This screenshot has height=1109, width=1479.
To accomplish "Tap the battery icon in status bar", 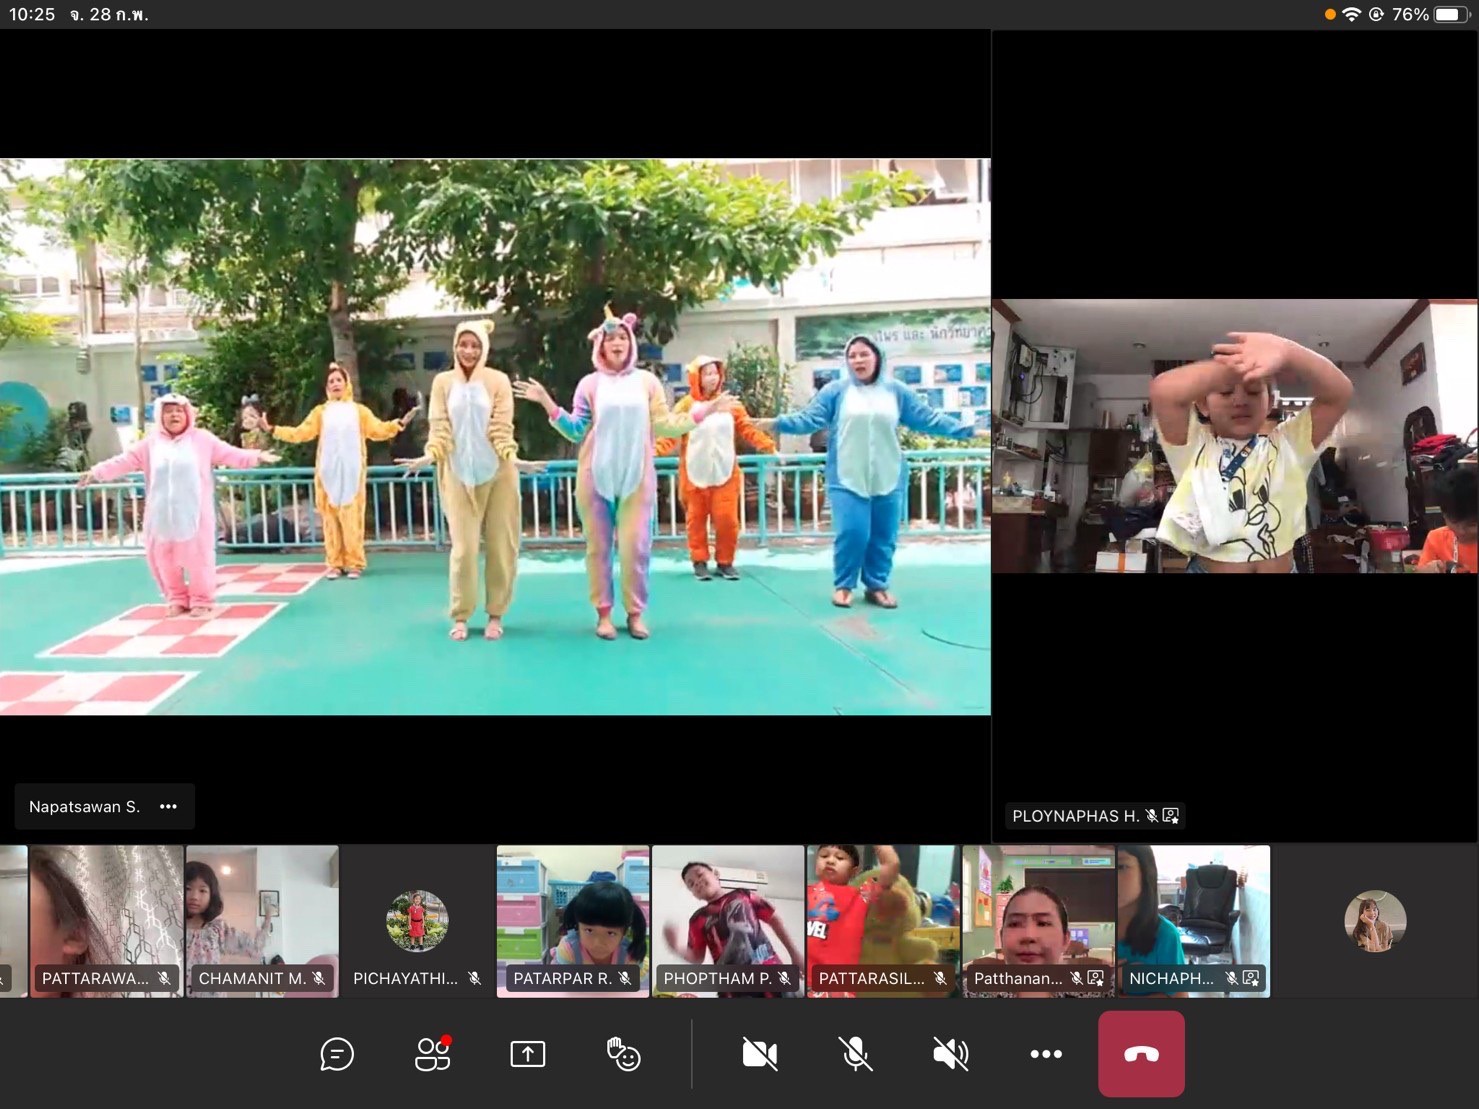I will [x=1450, y=14].
